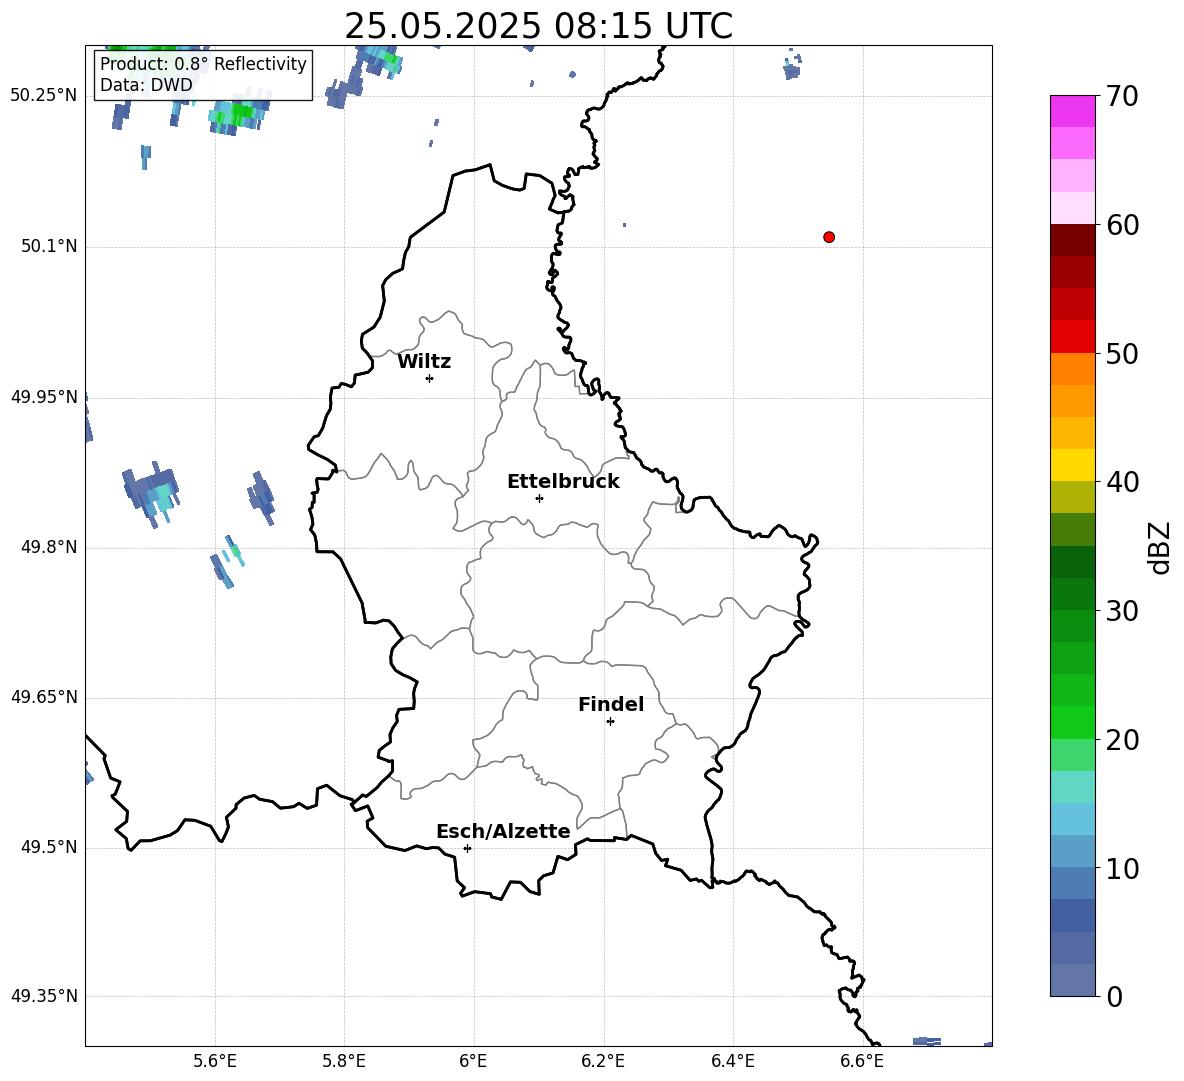The width and height of the screenshot is (1184, 1081).
Task: Click the 60 tick on the colorbar
Action: 1122,225
